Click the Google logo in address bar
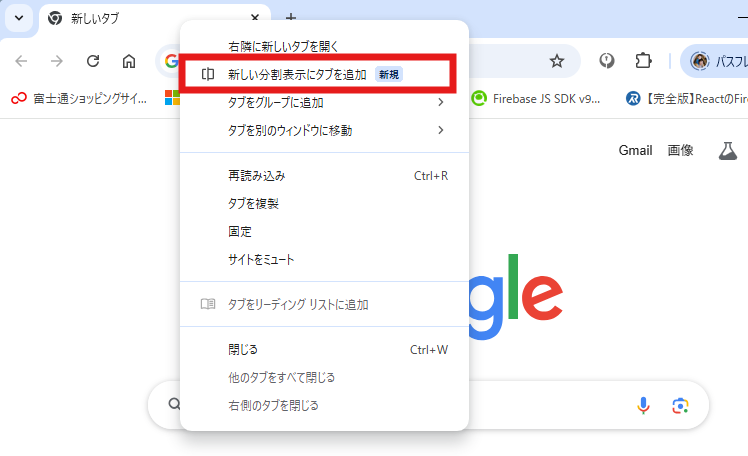The width and height of the screenshot is (748, 456). [x=171, y=61]
